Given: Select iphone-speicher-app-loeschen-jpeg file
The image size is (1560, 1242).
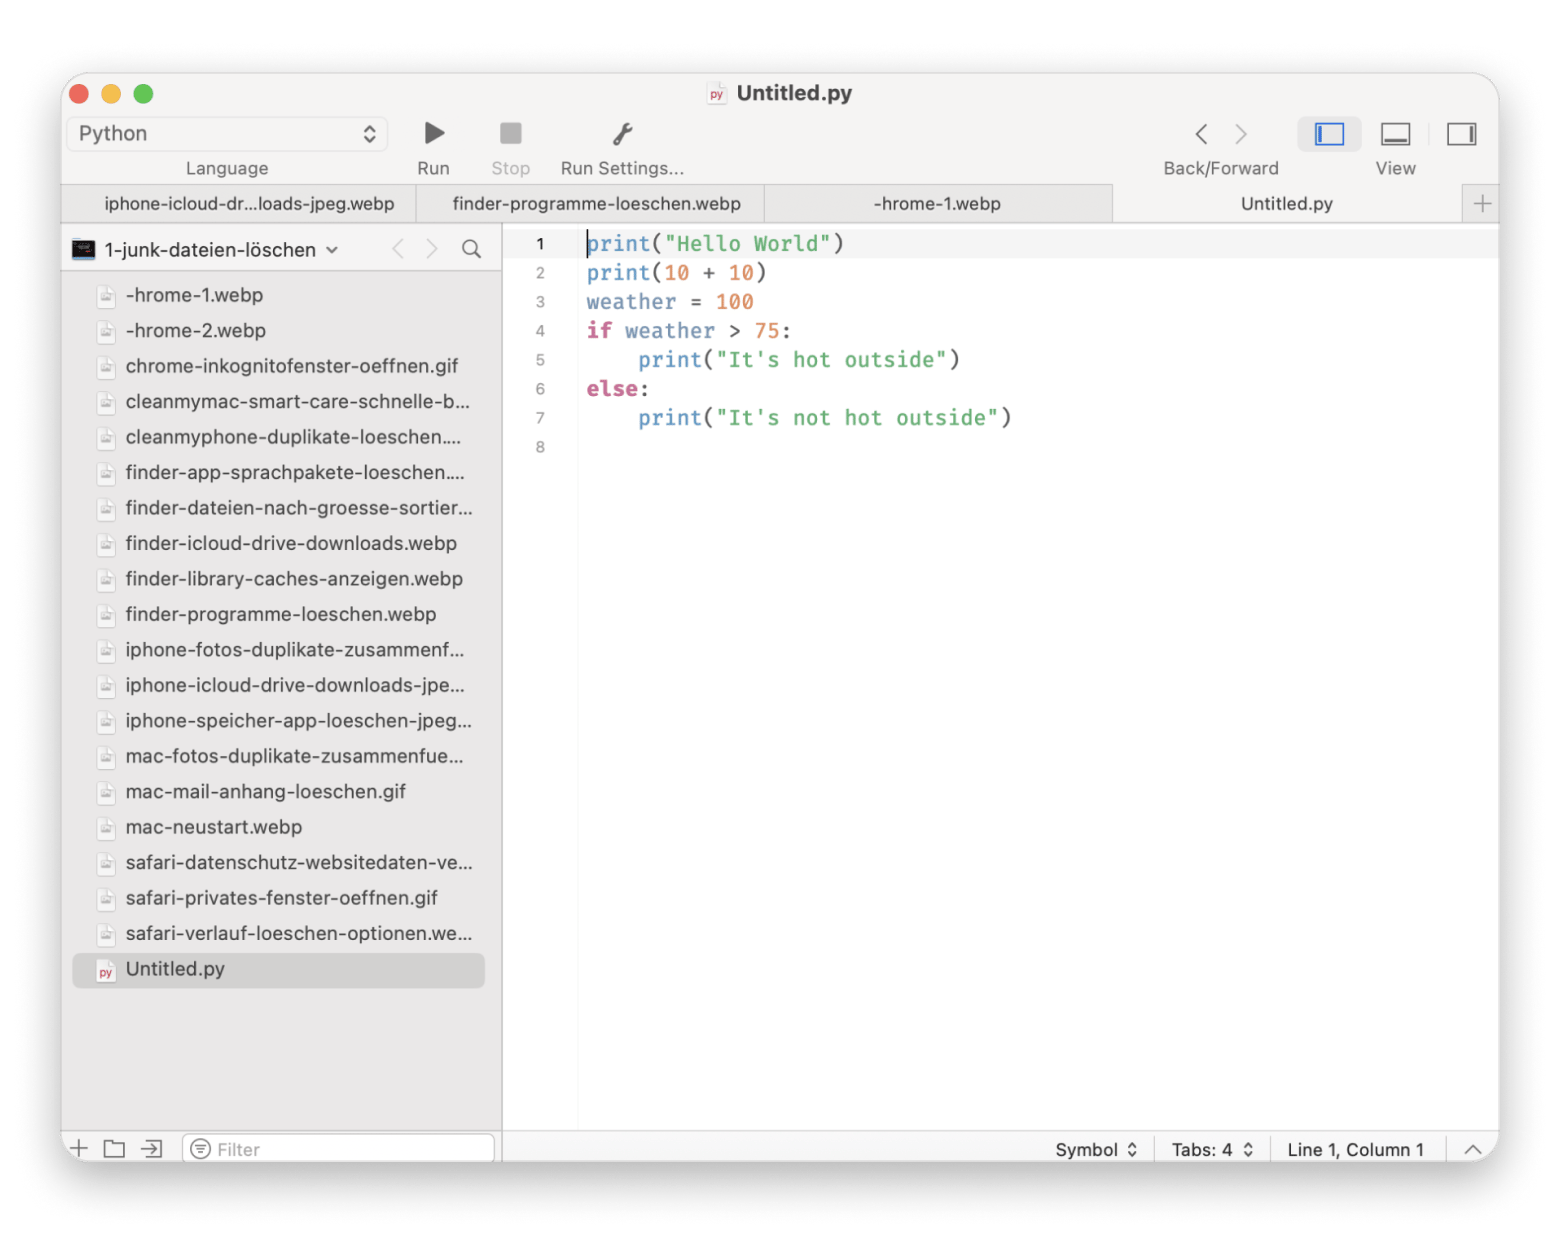Looking at the screenshot, I should (279, 721).
